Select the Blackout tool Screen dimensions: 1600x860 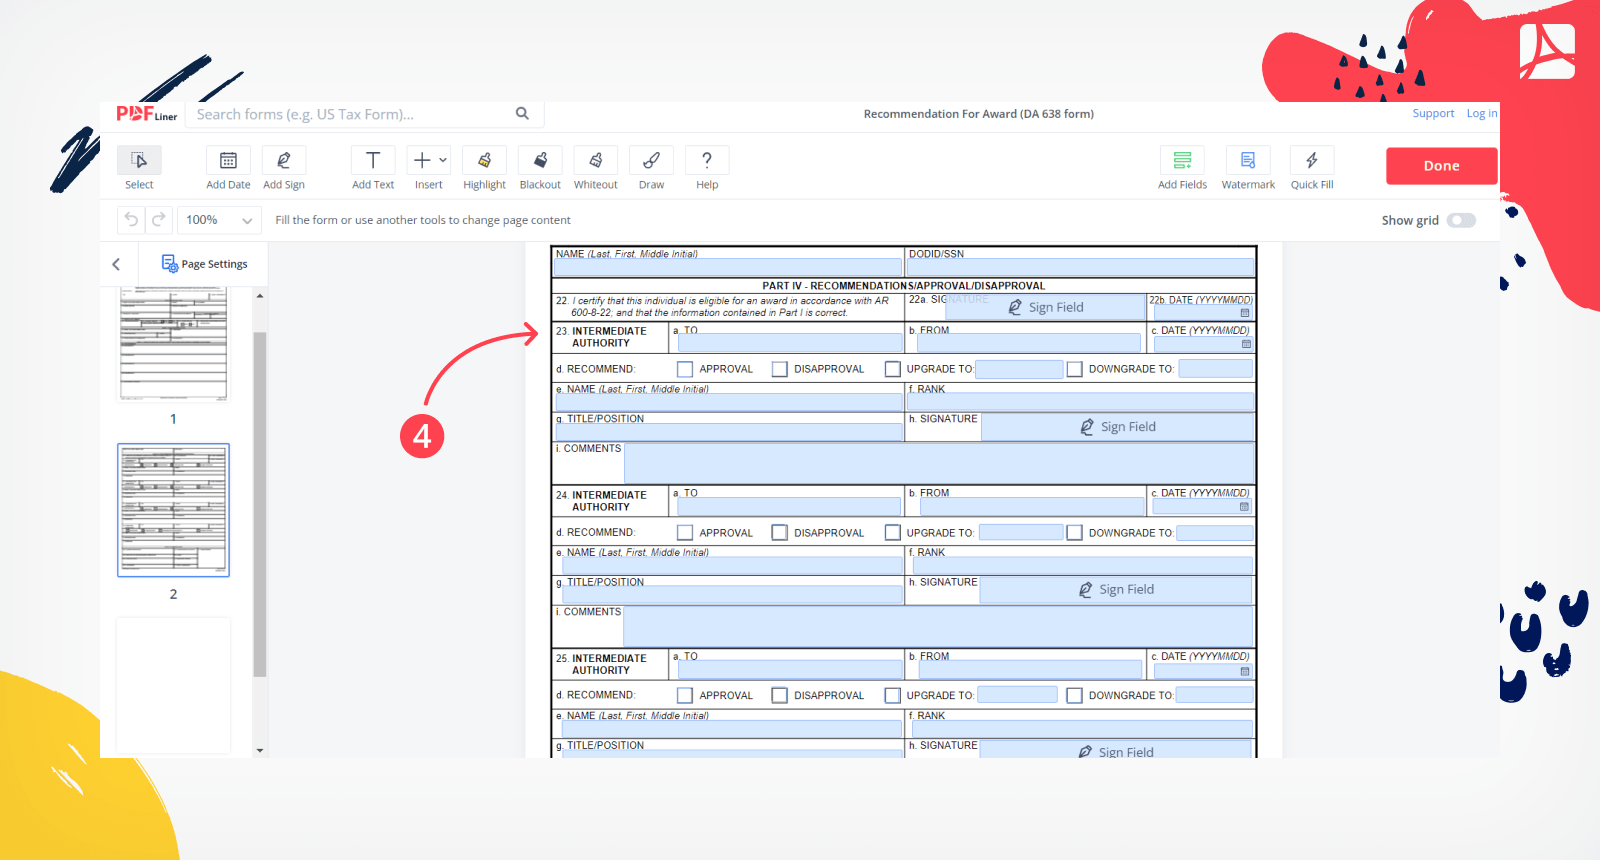pyautogui.click(x=540, y=168)
